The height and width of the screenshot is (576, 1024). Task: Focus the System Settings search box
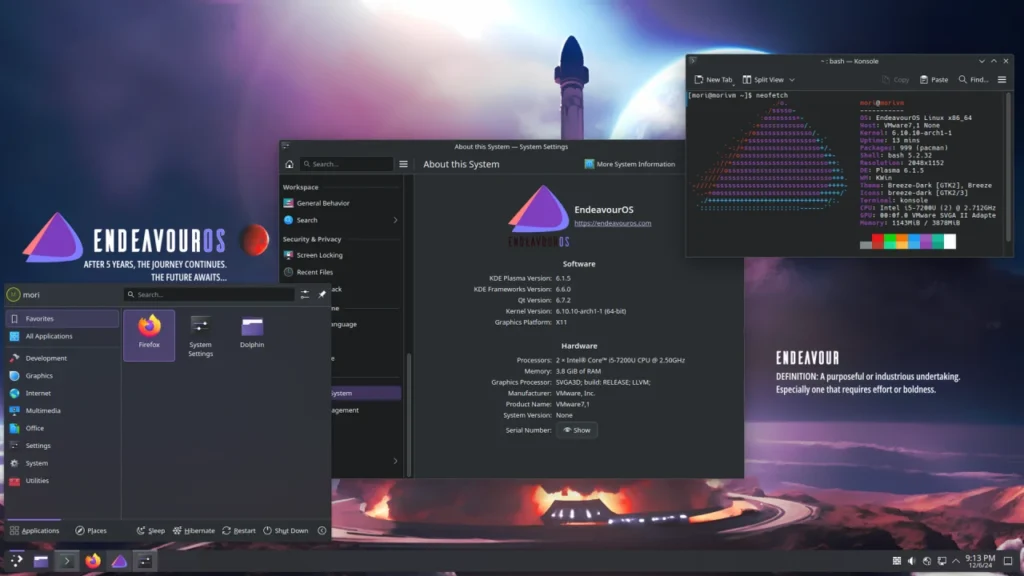347,164
